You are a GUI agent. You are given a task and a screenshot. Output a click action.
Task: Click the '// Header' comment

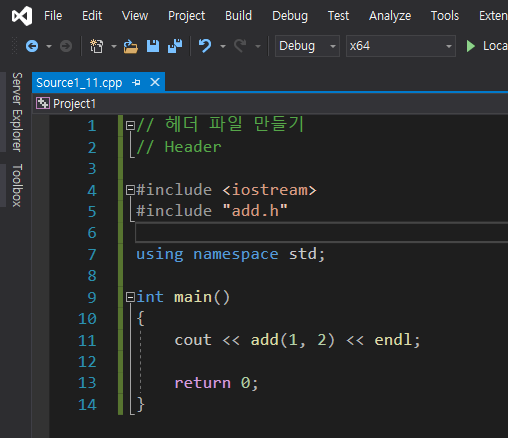179,147
